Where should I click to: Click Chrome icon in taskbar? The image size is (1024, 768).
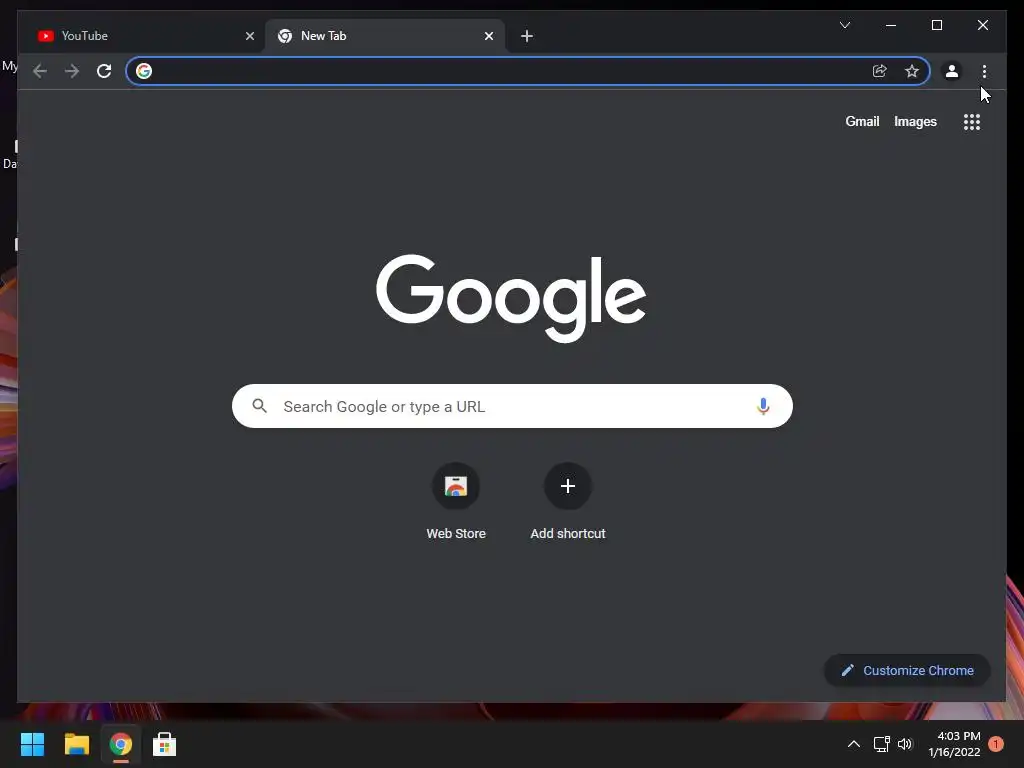point(120,744)
